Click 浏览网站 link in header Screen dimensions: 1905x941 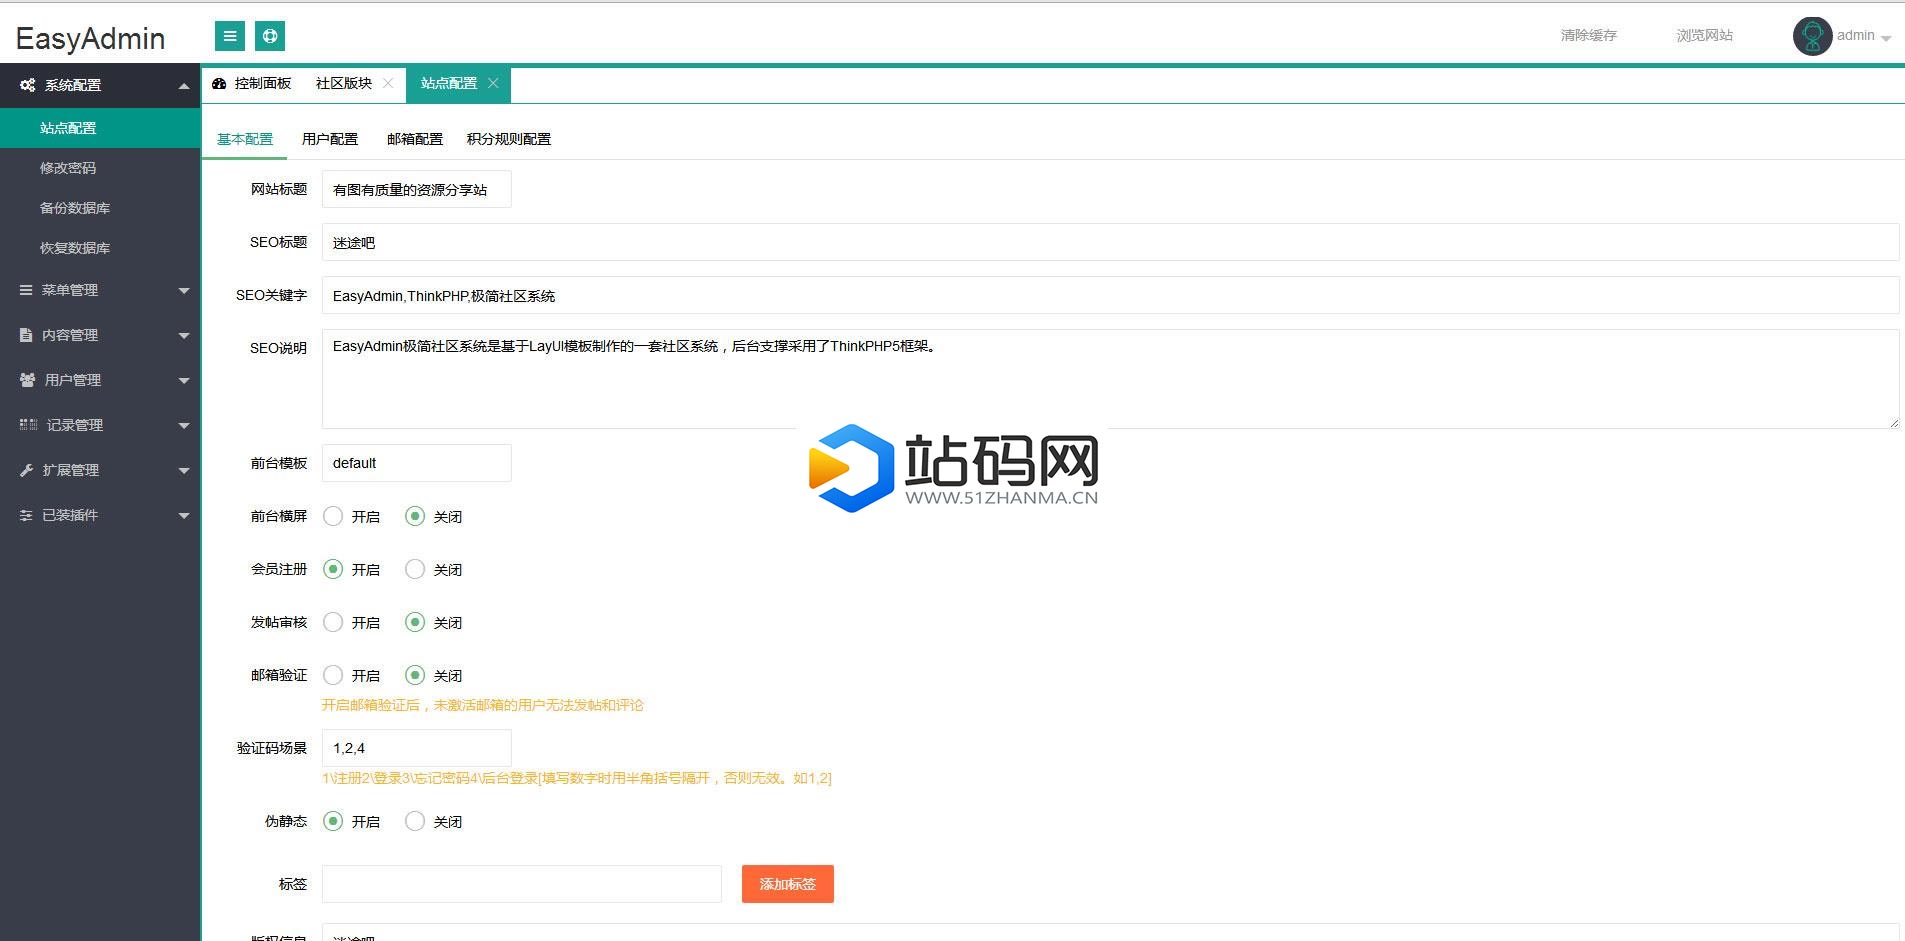coord(1705,35)
